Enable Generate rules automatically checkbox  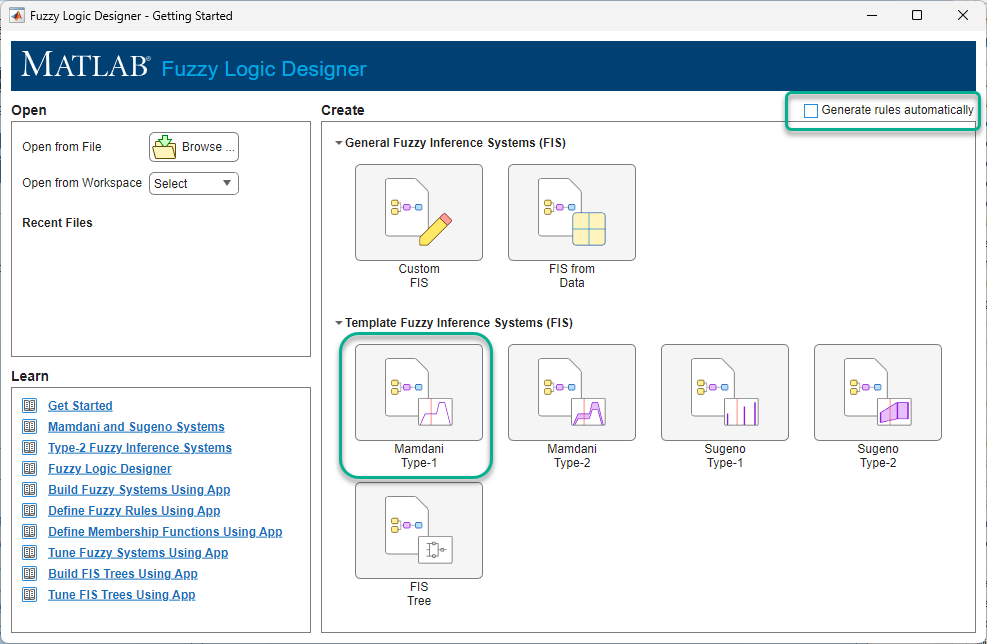[x=811, y=111]
